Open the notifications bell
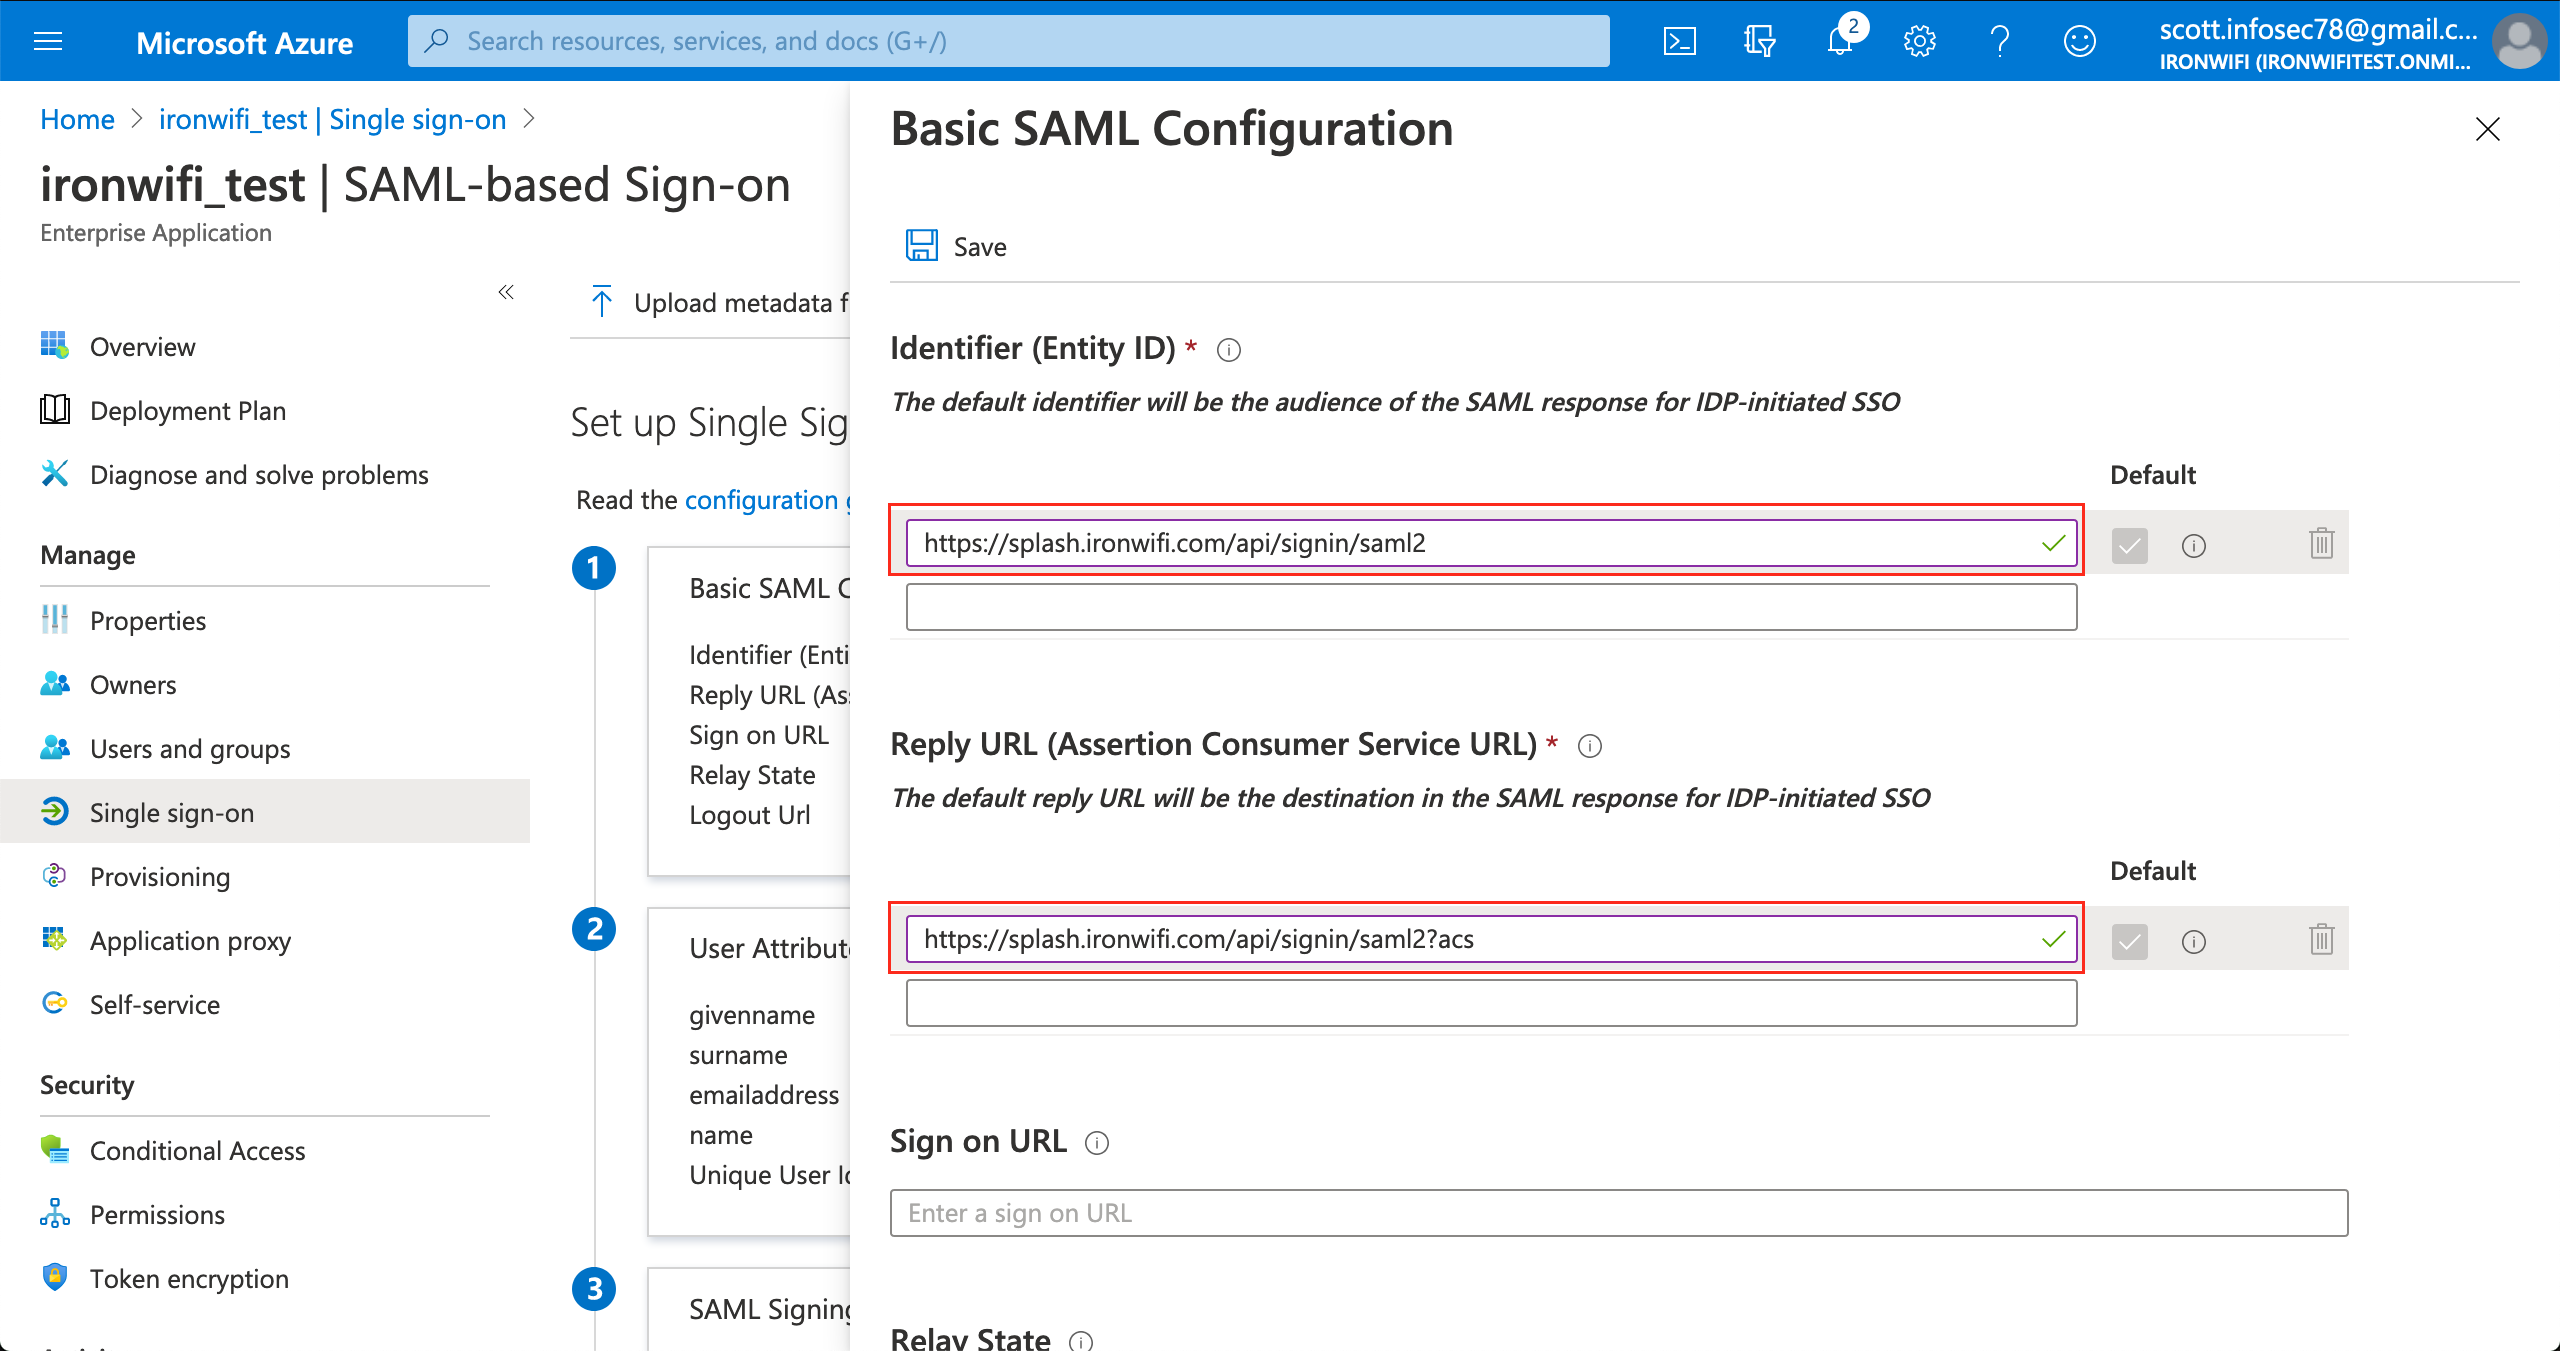This screenshot has height=1351, width=2560. pos(1840,41)
